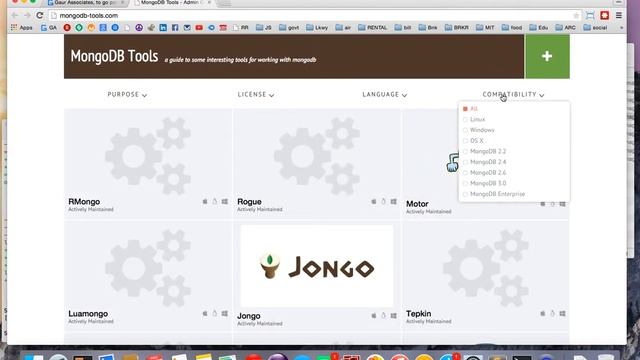Click the Linux penguin icon on RMongo card

pos(215,201)
